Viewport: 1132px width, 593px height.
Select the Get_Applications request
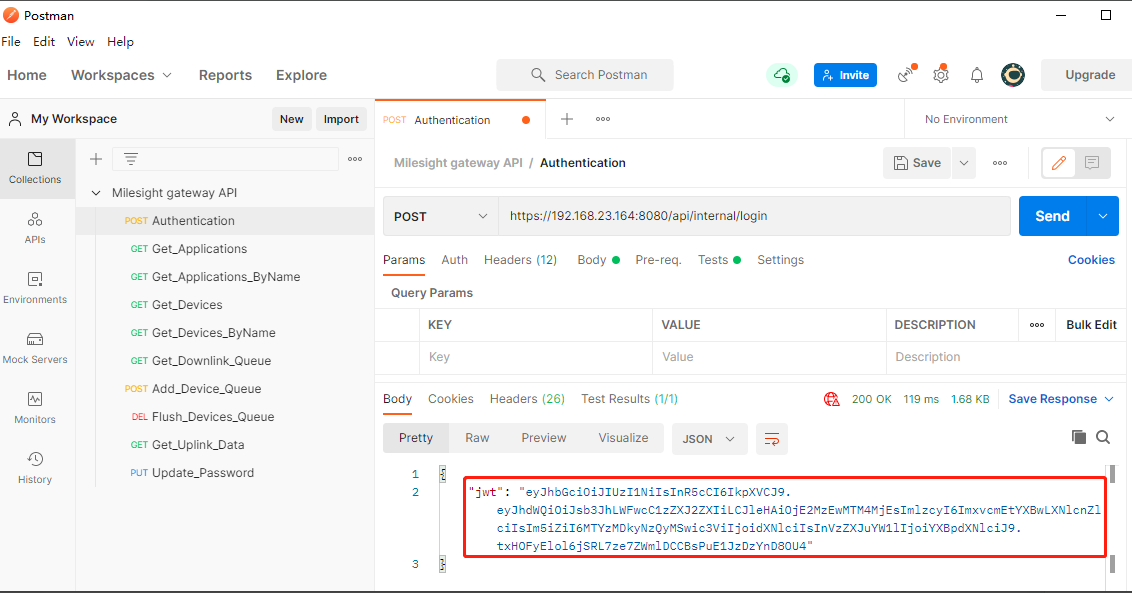click(x=199, y=248)
